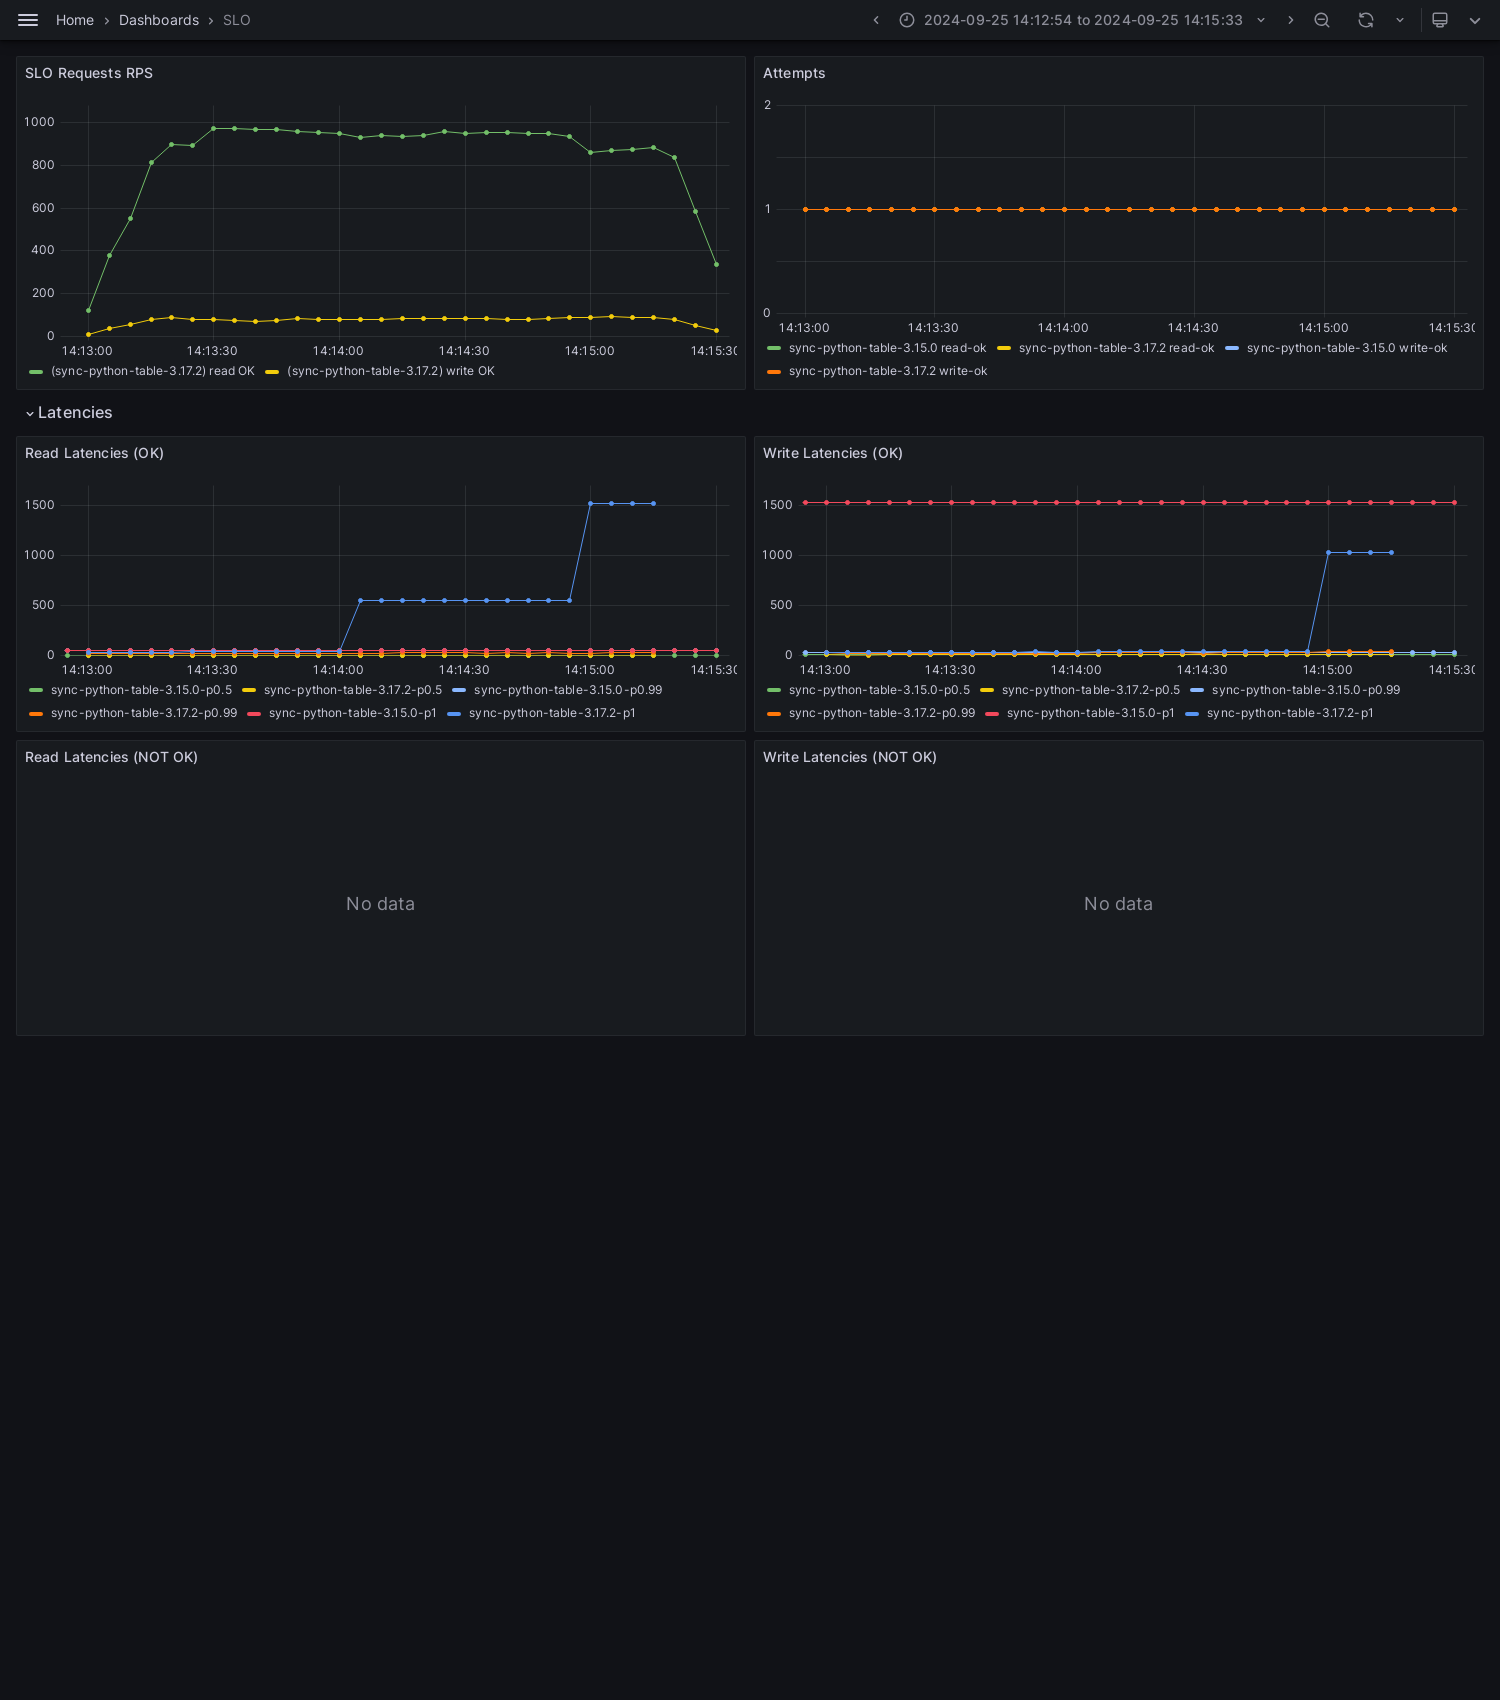Shift time range forward with right arrow
Viewport: 1500px width, 1700px height.
[1290, 20]
